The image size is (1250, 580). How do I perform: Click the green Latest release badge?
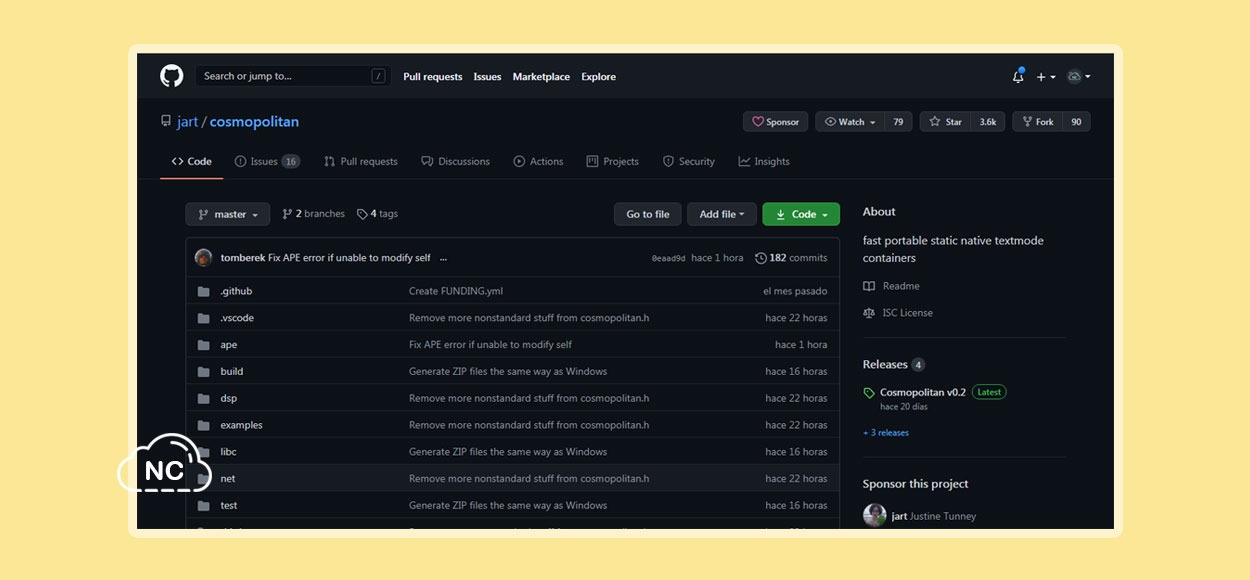[x=989, y=392]
